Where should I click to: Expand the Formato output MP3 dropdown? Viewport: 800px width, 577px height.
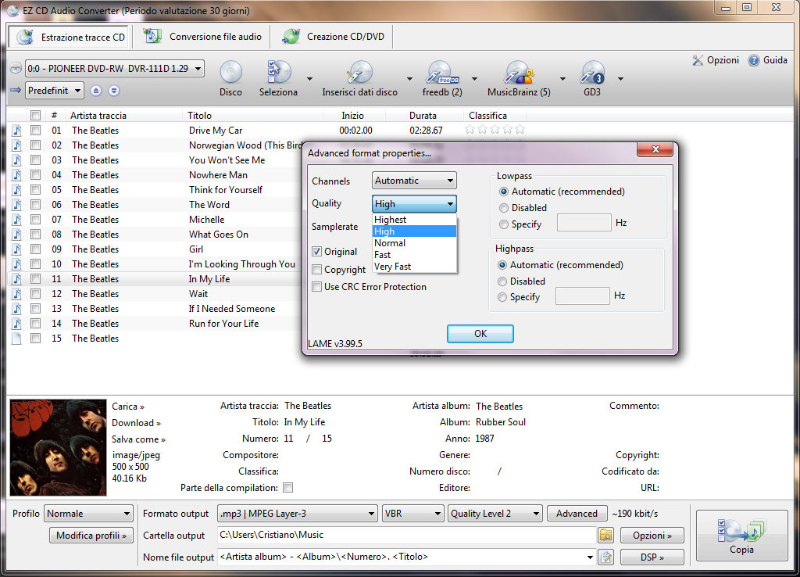click(x=296, y=514)
